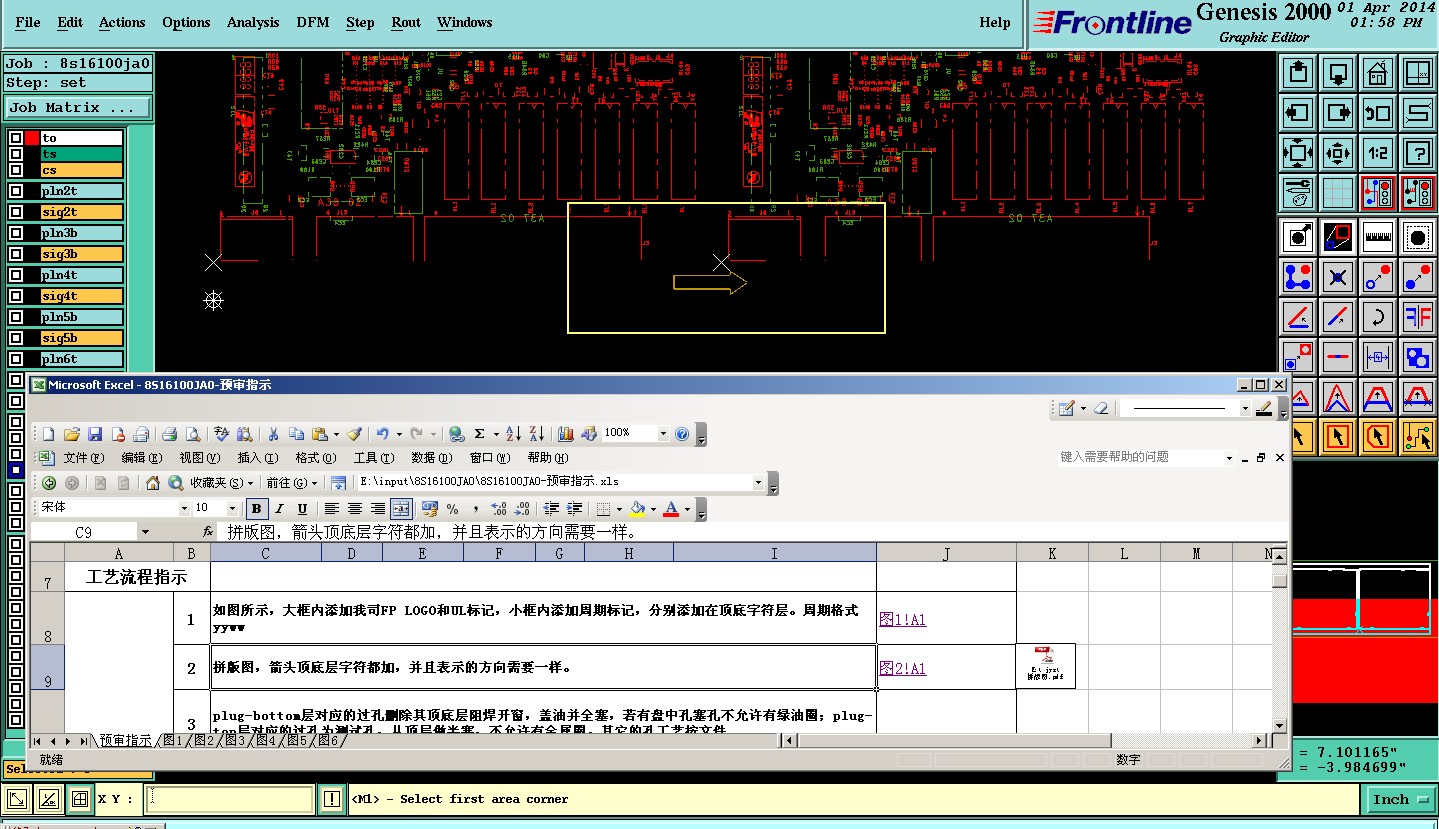This screenshot has width=1439, height=829.
Task: Click the Excel Print icon
Action: 169,434
